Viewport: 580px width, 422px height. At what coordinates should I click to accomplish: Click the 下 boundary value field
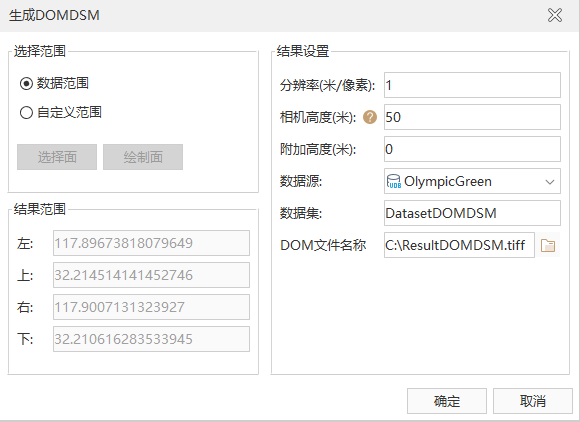click(x=151, y=339)
